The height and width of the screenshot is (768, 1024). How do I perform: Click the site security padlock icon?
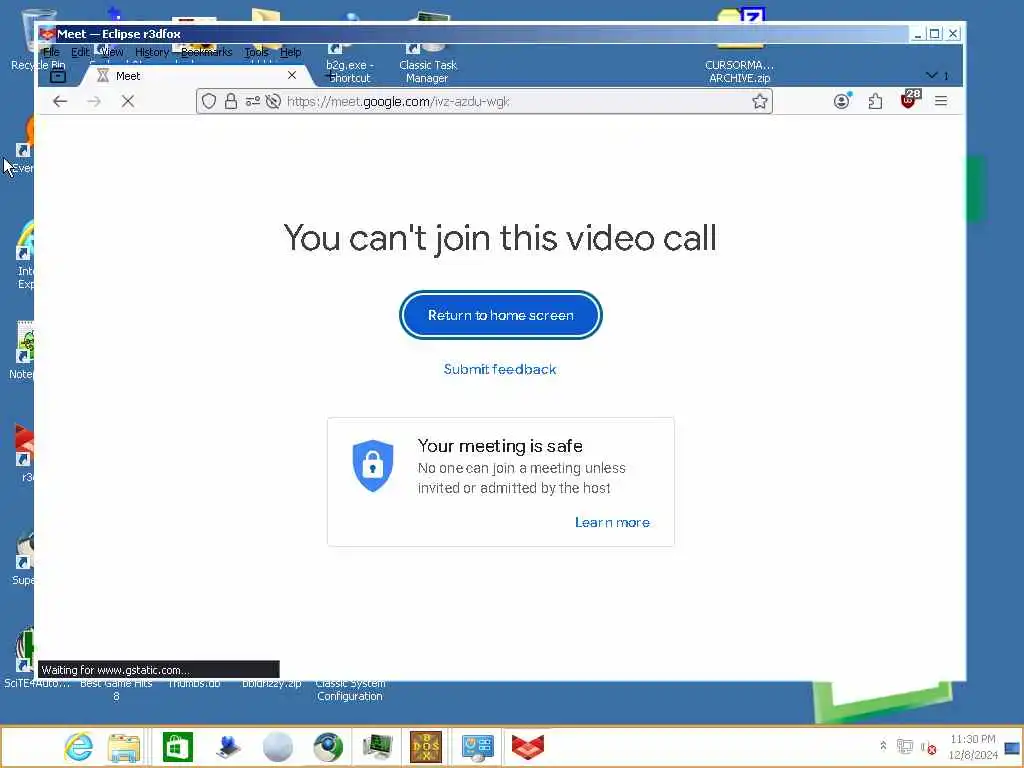click(x=231, y=101)
